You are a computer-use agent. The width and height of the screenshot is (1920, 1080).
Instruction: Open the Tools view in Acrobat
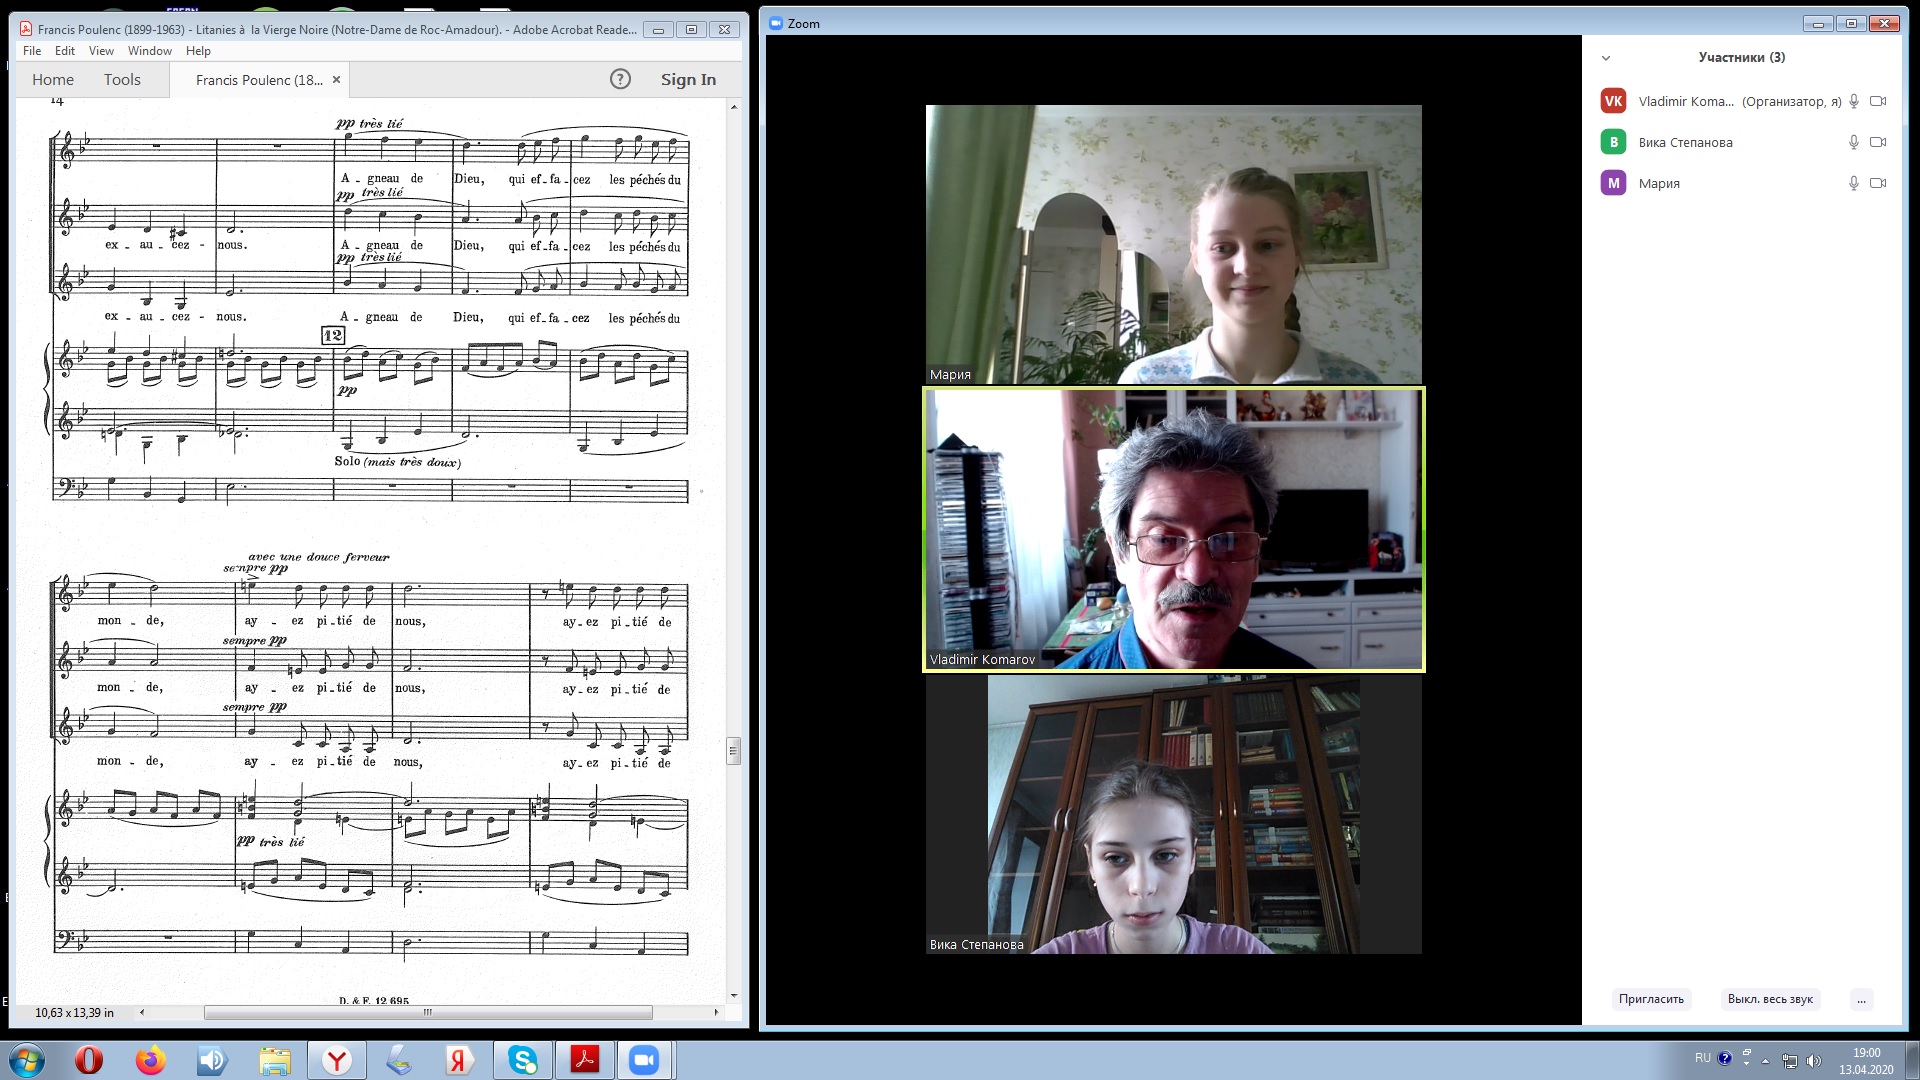point(122,79)
